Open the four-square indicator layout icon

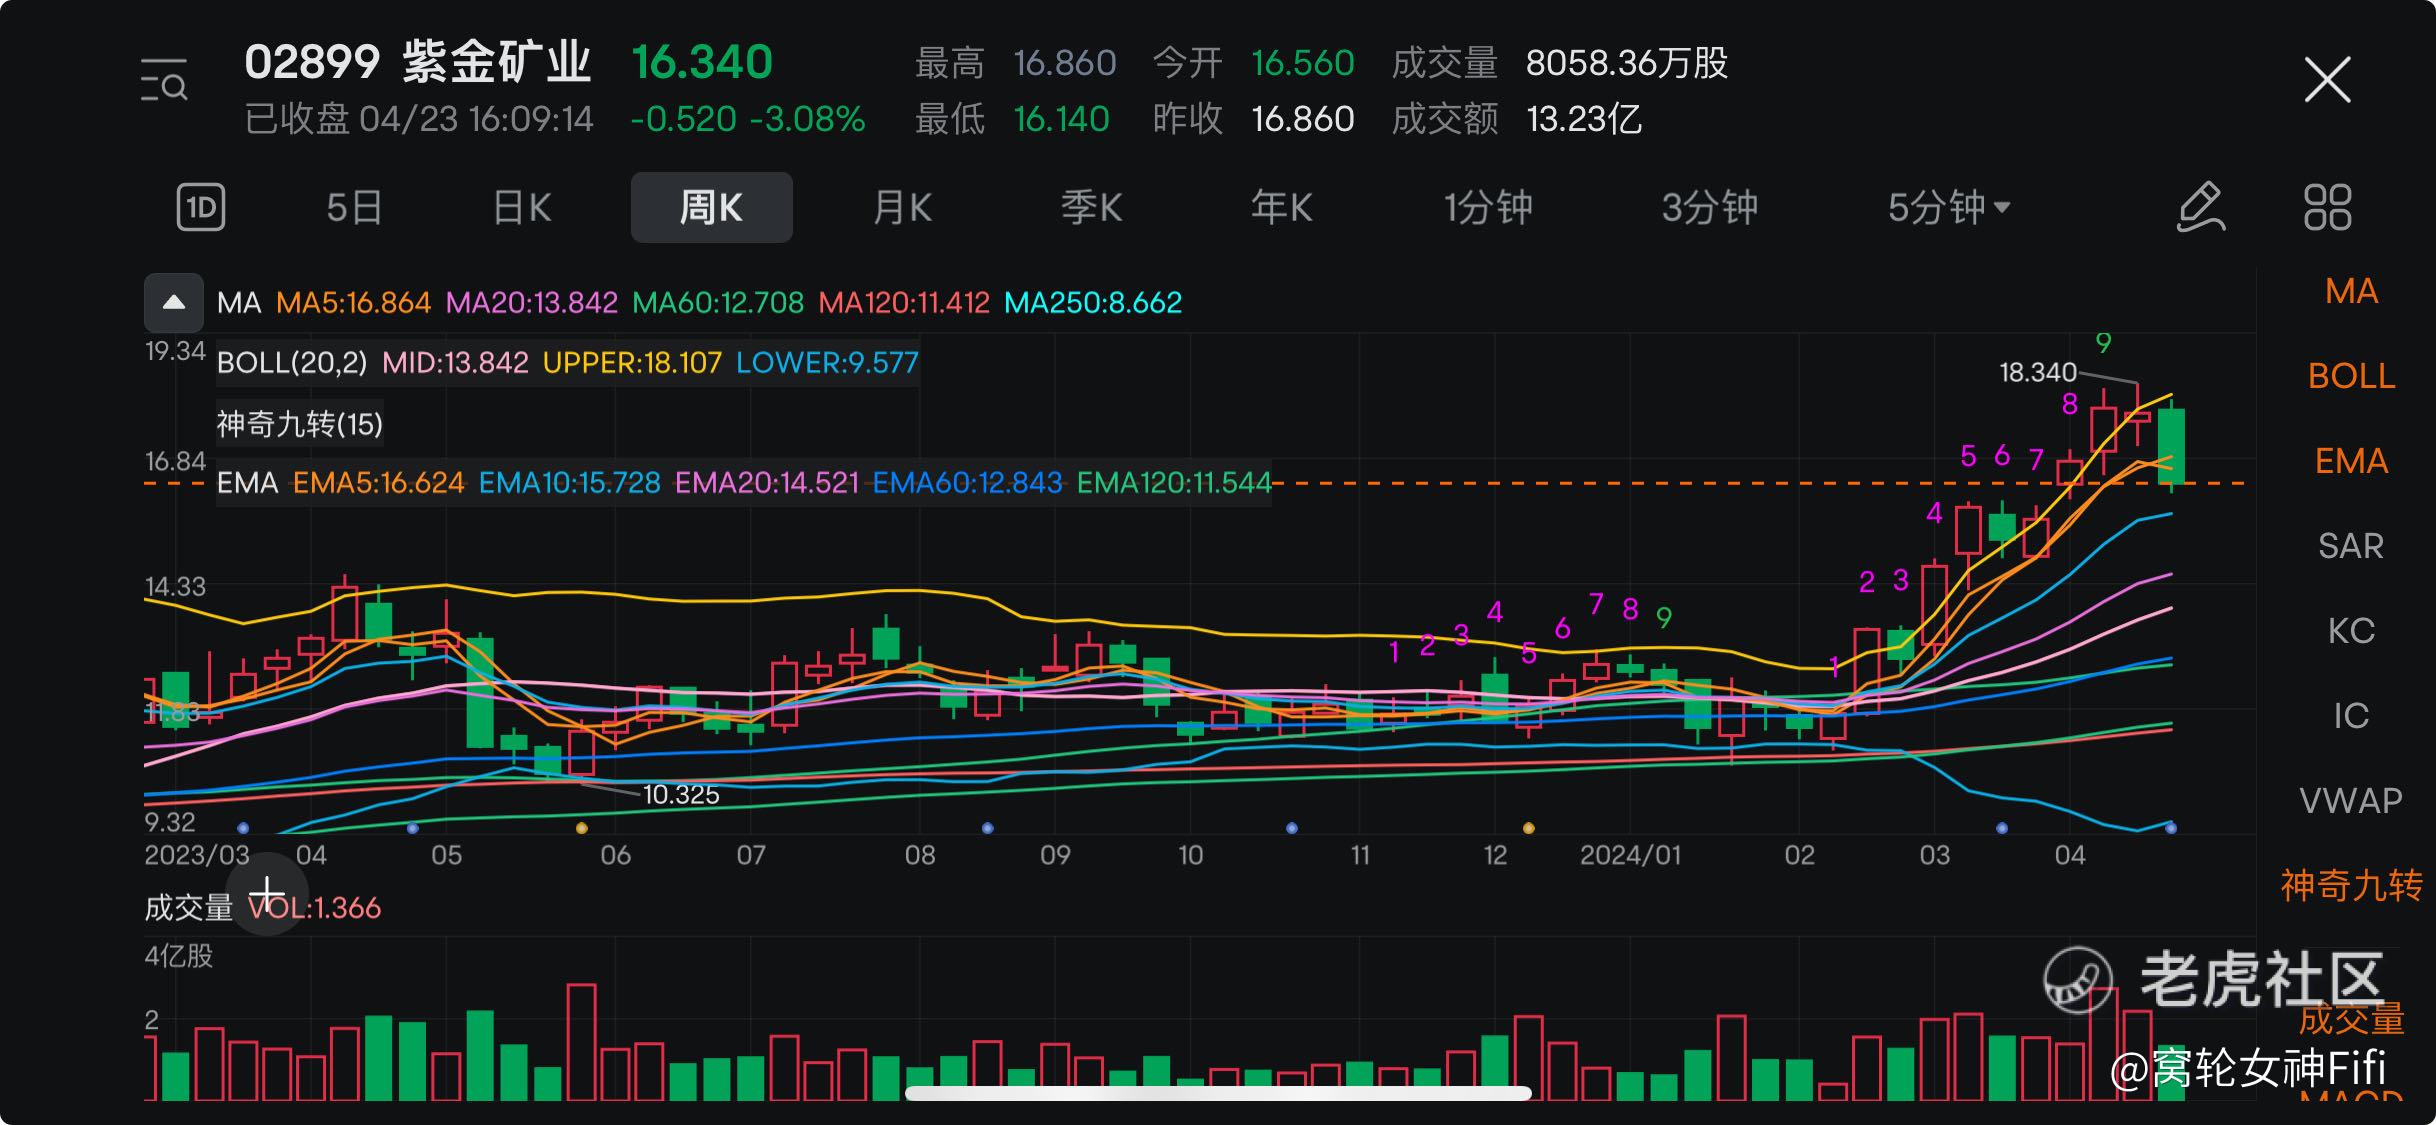(x=2327, y=208)
